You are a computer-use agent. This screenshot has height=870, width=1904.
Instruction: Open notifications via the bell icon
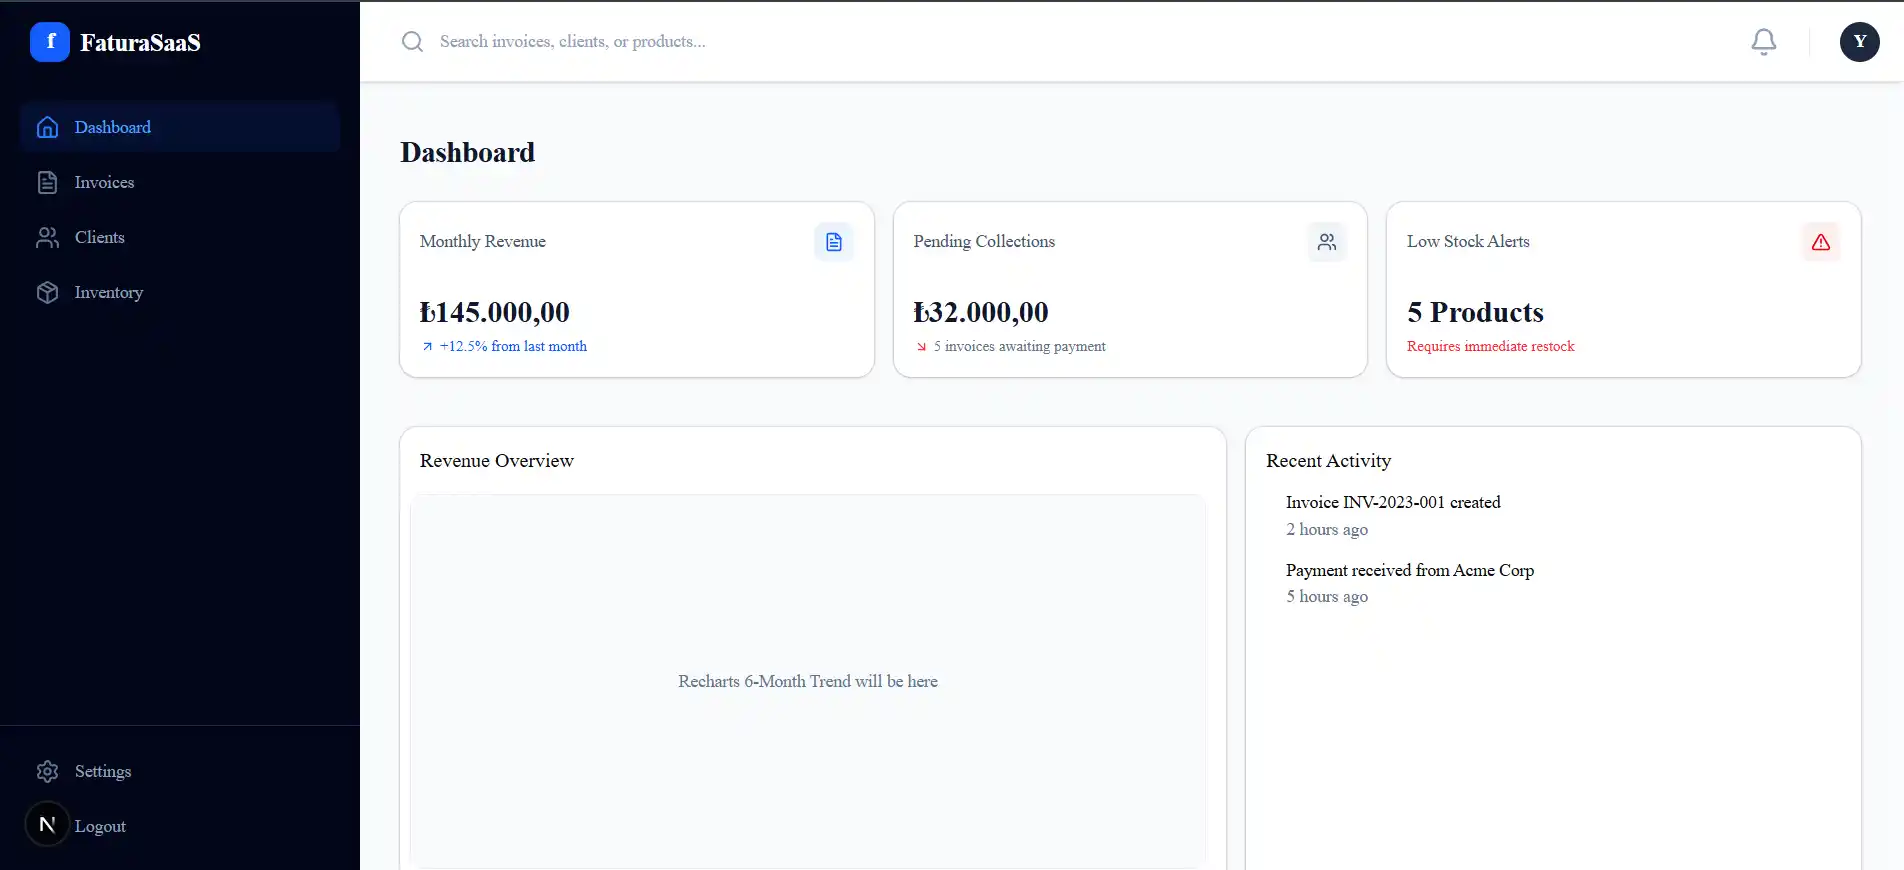tap(1764, 41)
